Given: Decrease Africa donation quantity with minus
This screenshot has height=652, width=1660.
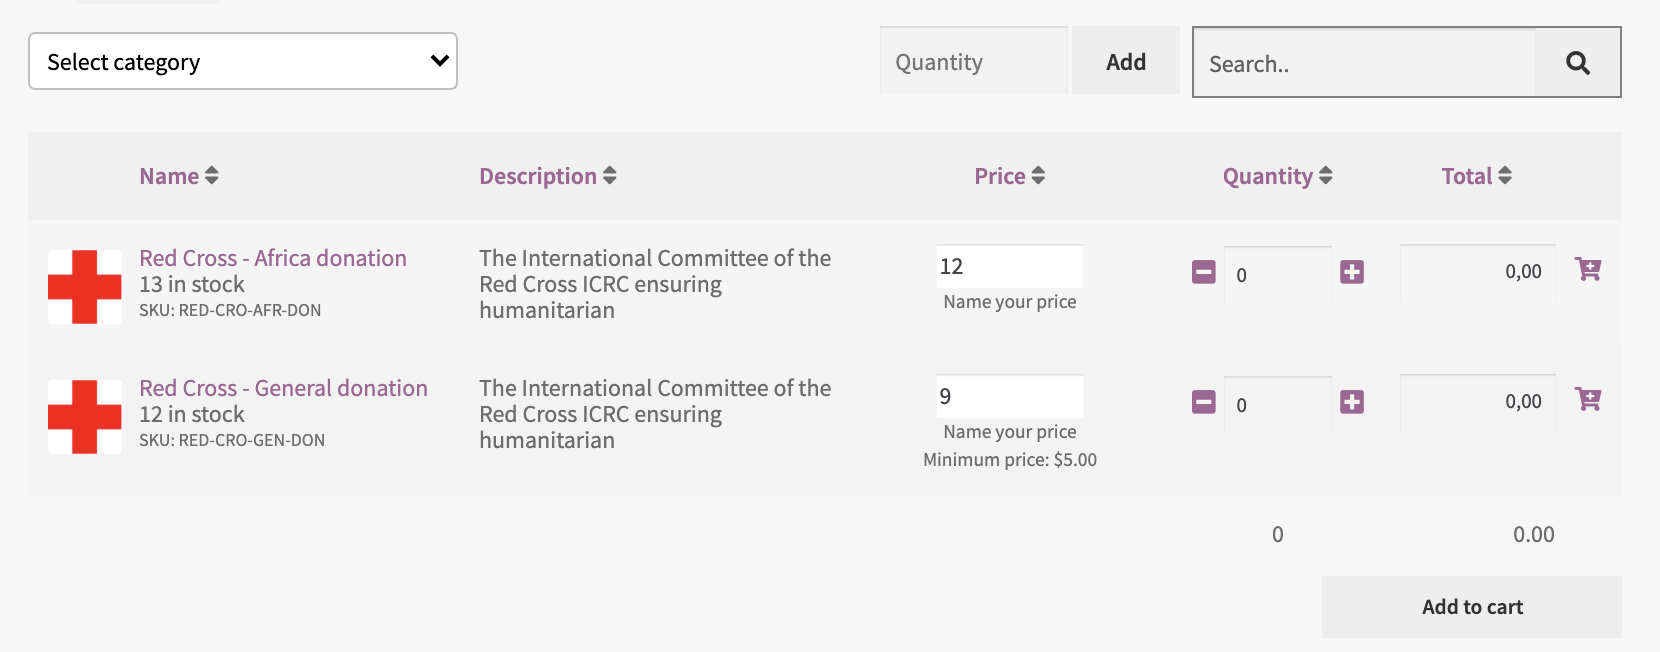Looking at the screenshot, I should (x=1204, y=272).
